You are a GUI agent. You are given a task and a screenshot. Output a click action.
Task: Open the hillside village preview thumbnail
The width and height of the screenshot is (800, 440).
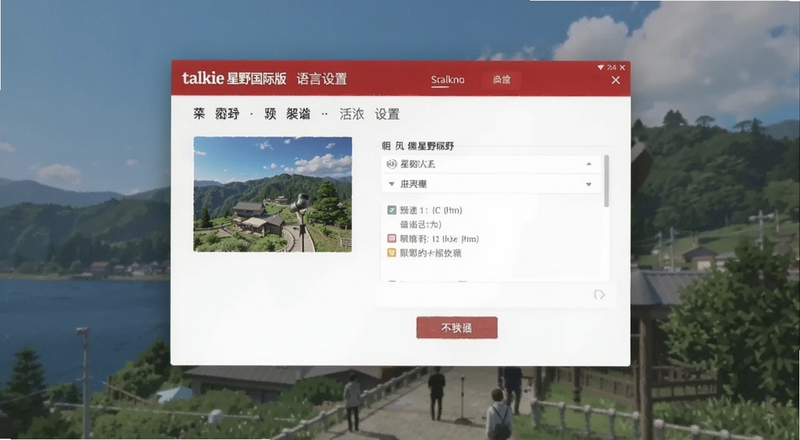click(272, 194)
